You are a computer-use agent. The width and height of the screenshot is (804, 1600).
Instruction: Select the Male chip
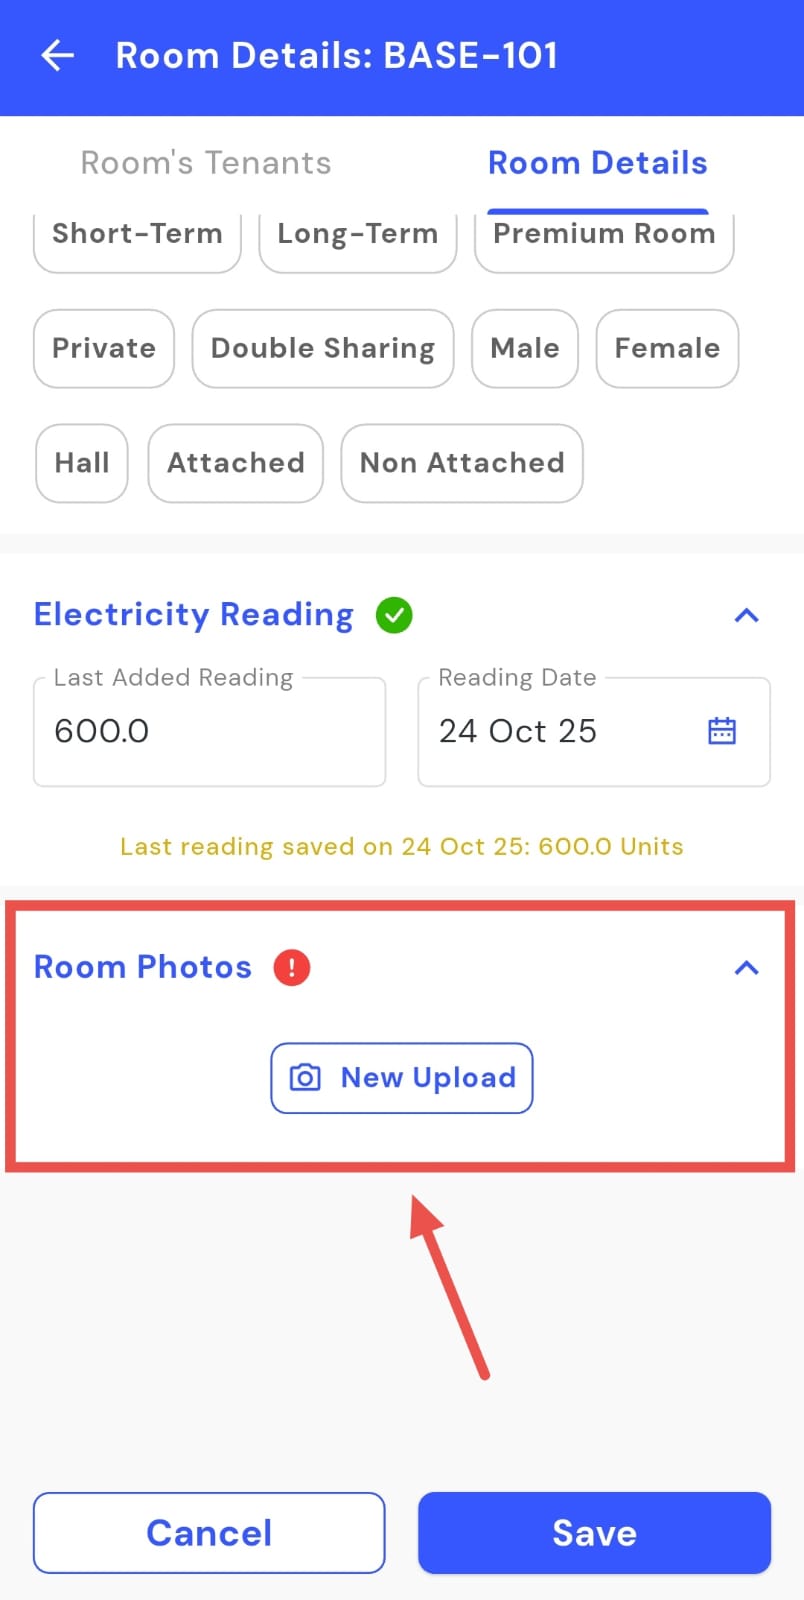(x=525, y=348)
